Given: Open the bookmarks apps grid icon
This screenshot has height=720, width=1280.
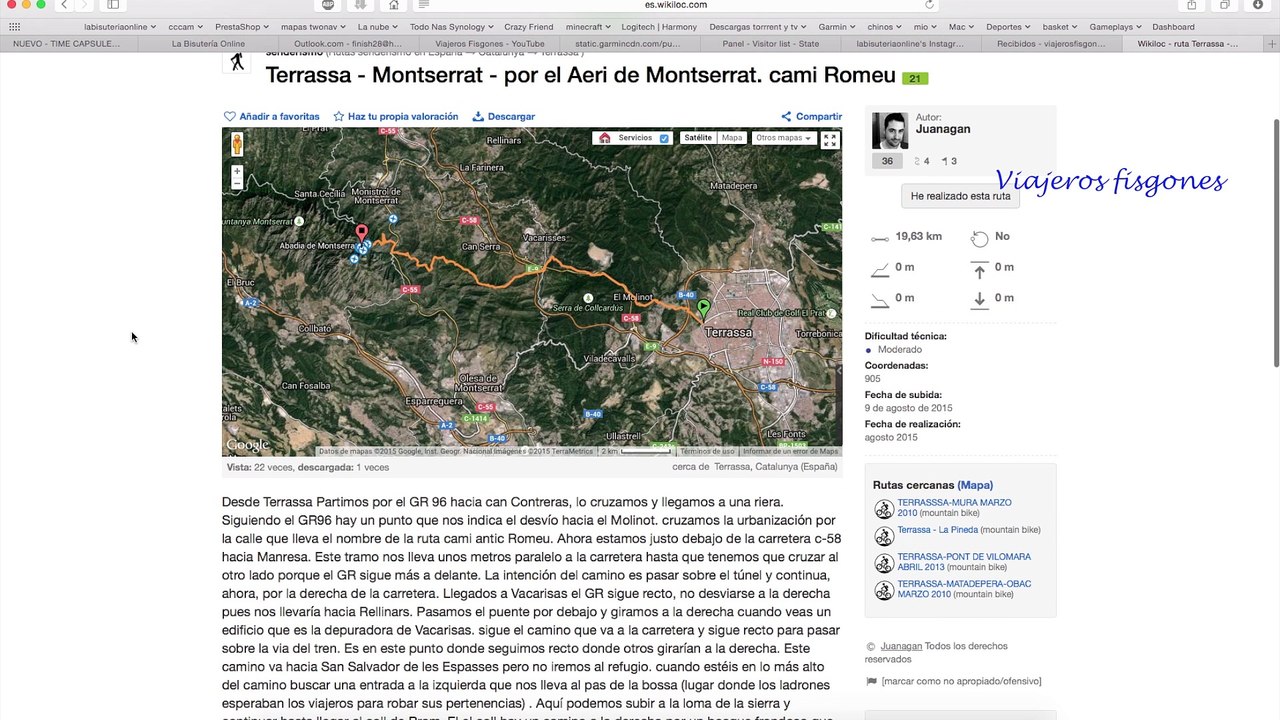Looking at the screenshot, I should 14,27.
